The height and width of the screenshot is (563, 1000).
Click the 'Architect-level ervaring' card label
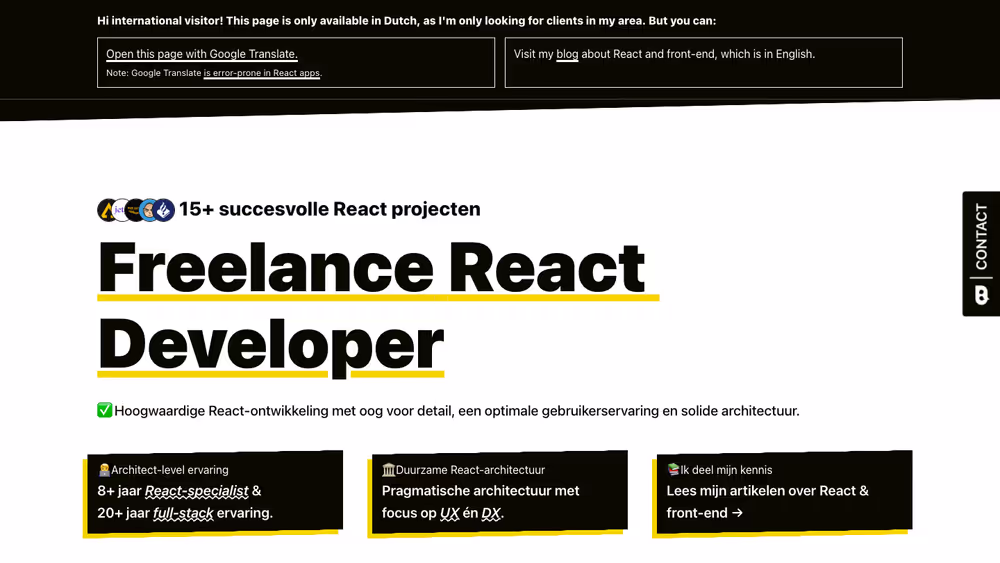(170, 470)
